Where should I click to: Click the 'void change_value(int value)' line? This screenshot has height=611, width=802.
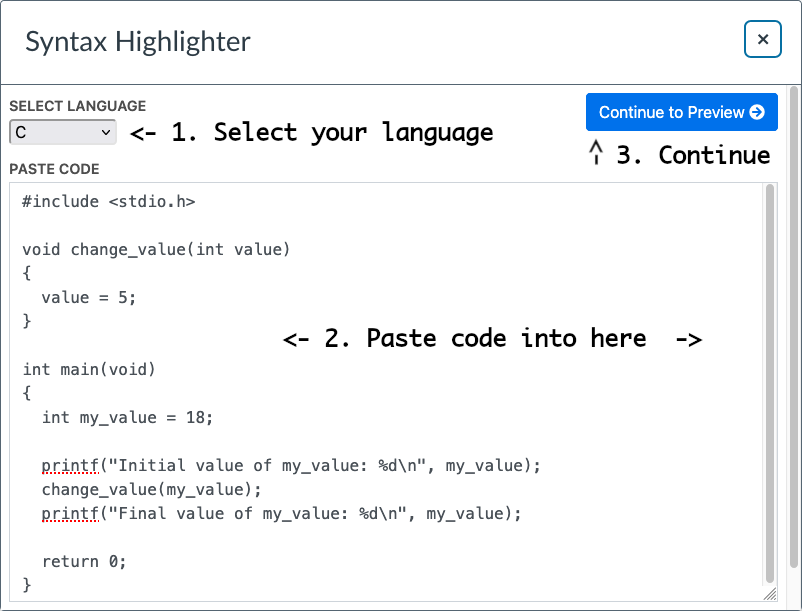click(x=156, y=250)
